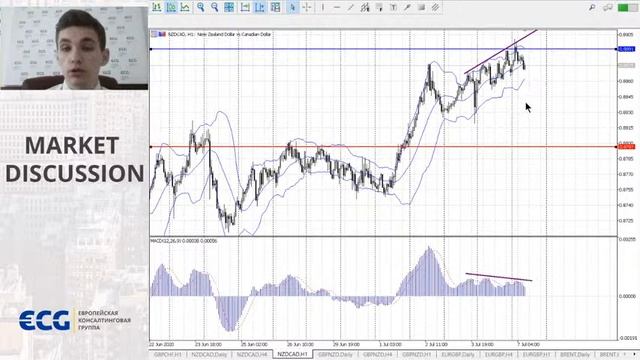Switch chart to line chart mode
This screenshot has width=640, height=360.
(x=185, y=7)
